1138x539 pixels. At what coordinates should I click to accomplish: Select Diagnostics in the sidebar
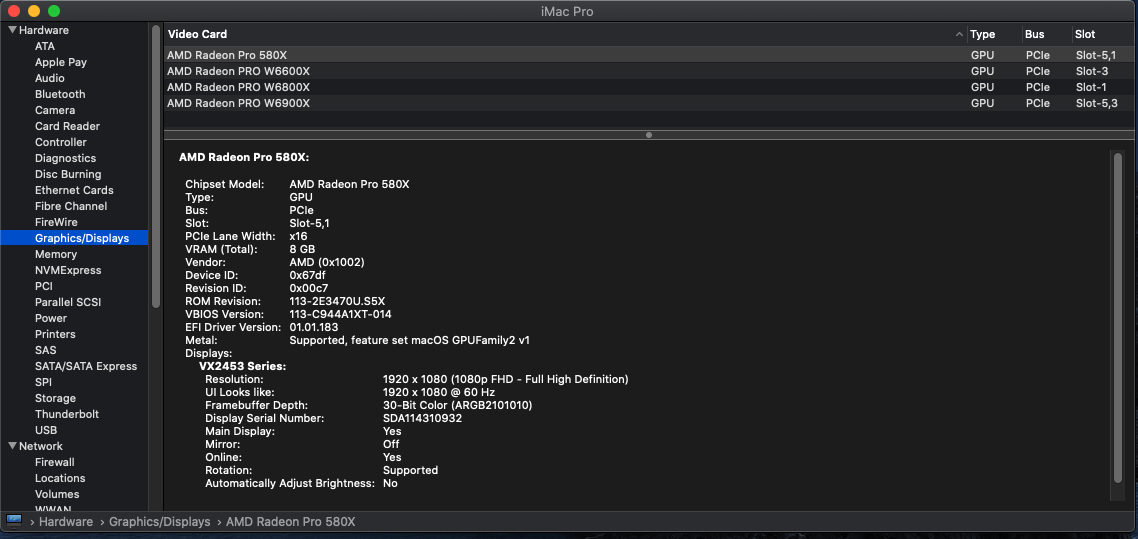point(65,157)
